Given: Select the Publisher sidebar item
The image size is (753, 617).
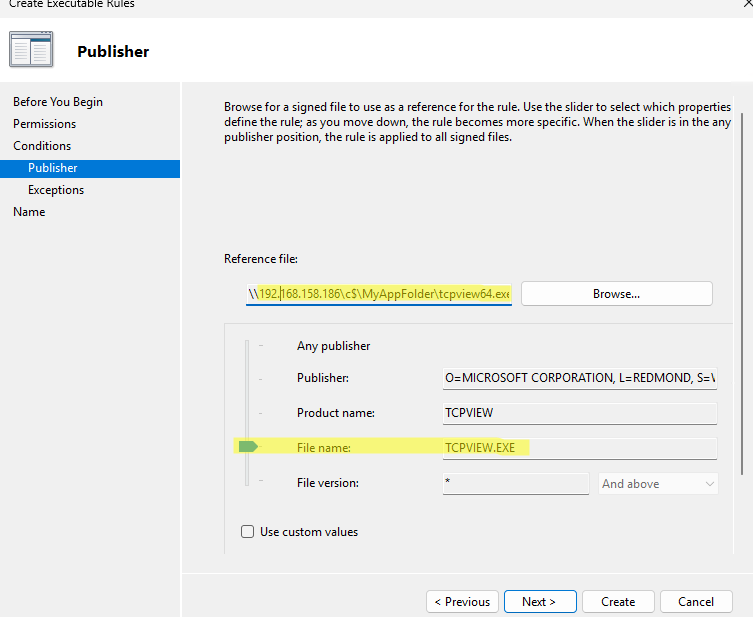Looking at the screenshot, I should [53, 168].
